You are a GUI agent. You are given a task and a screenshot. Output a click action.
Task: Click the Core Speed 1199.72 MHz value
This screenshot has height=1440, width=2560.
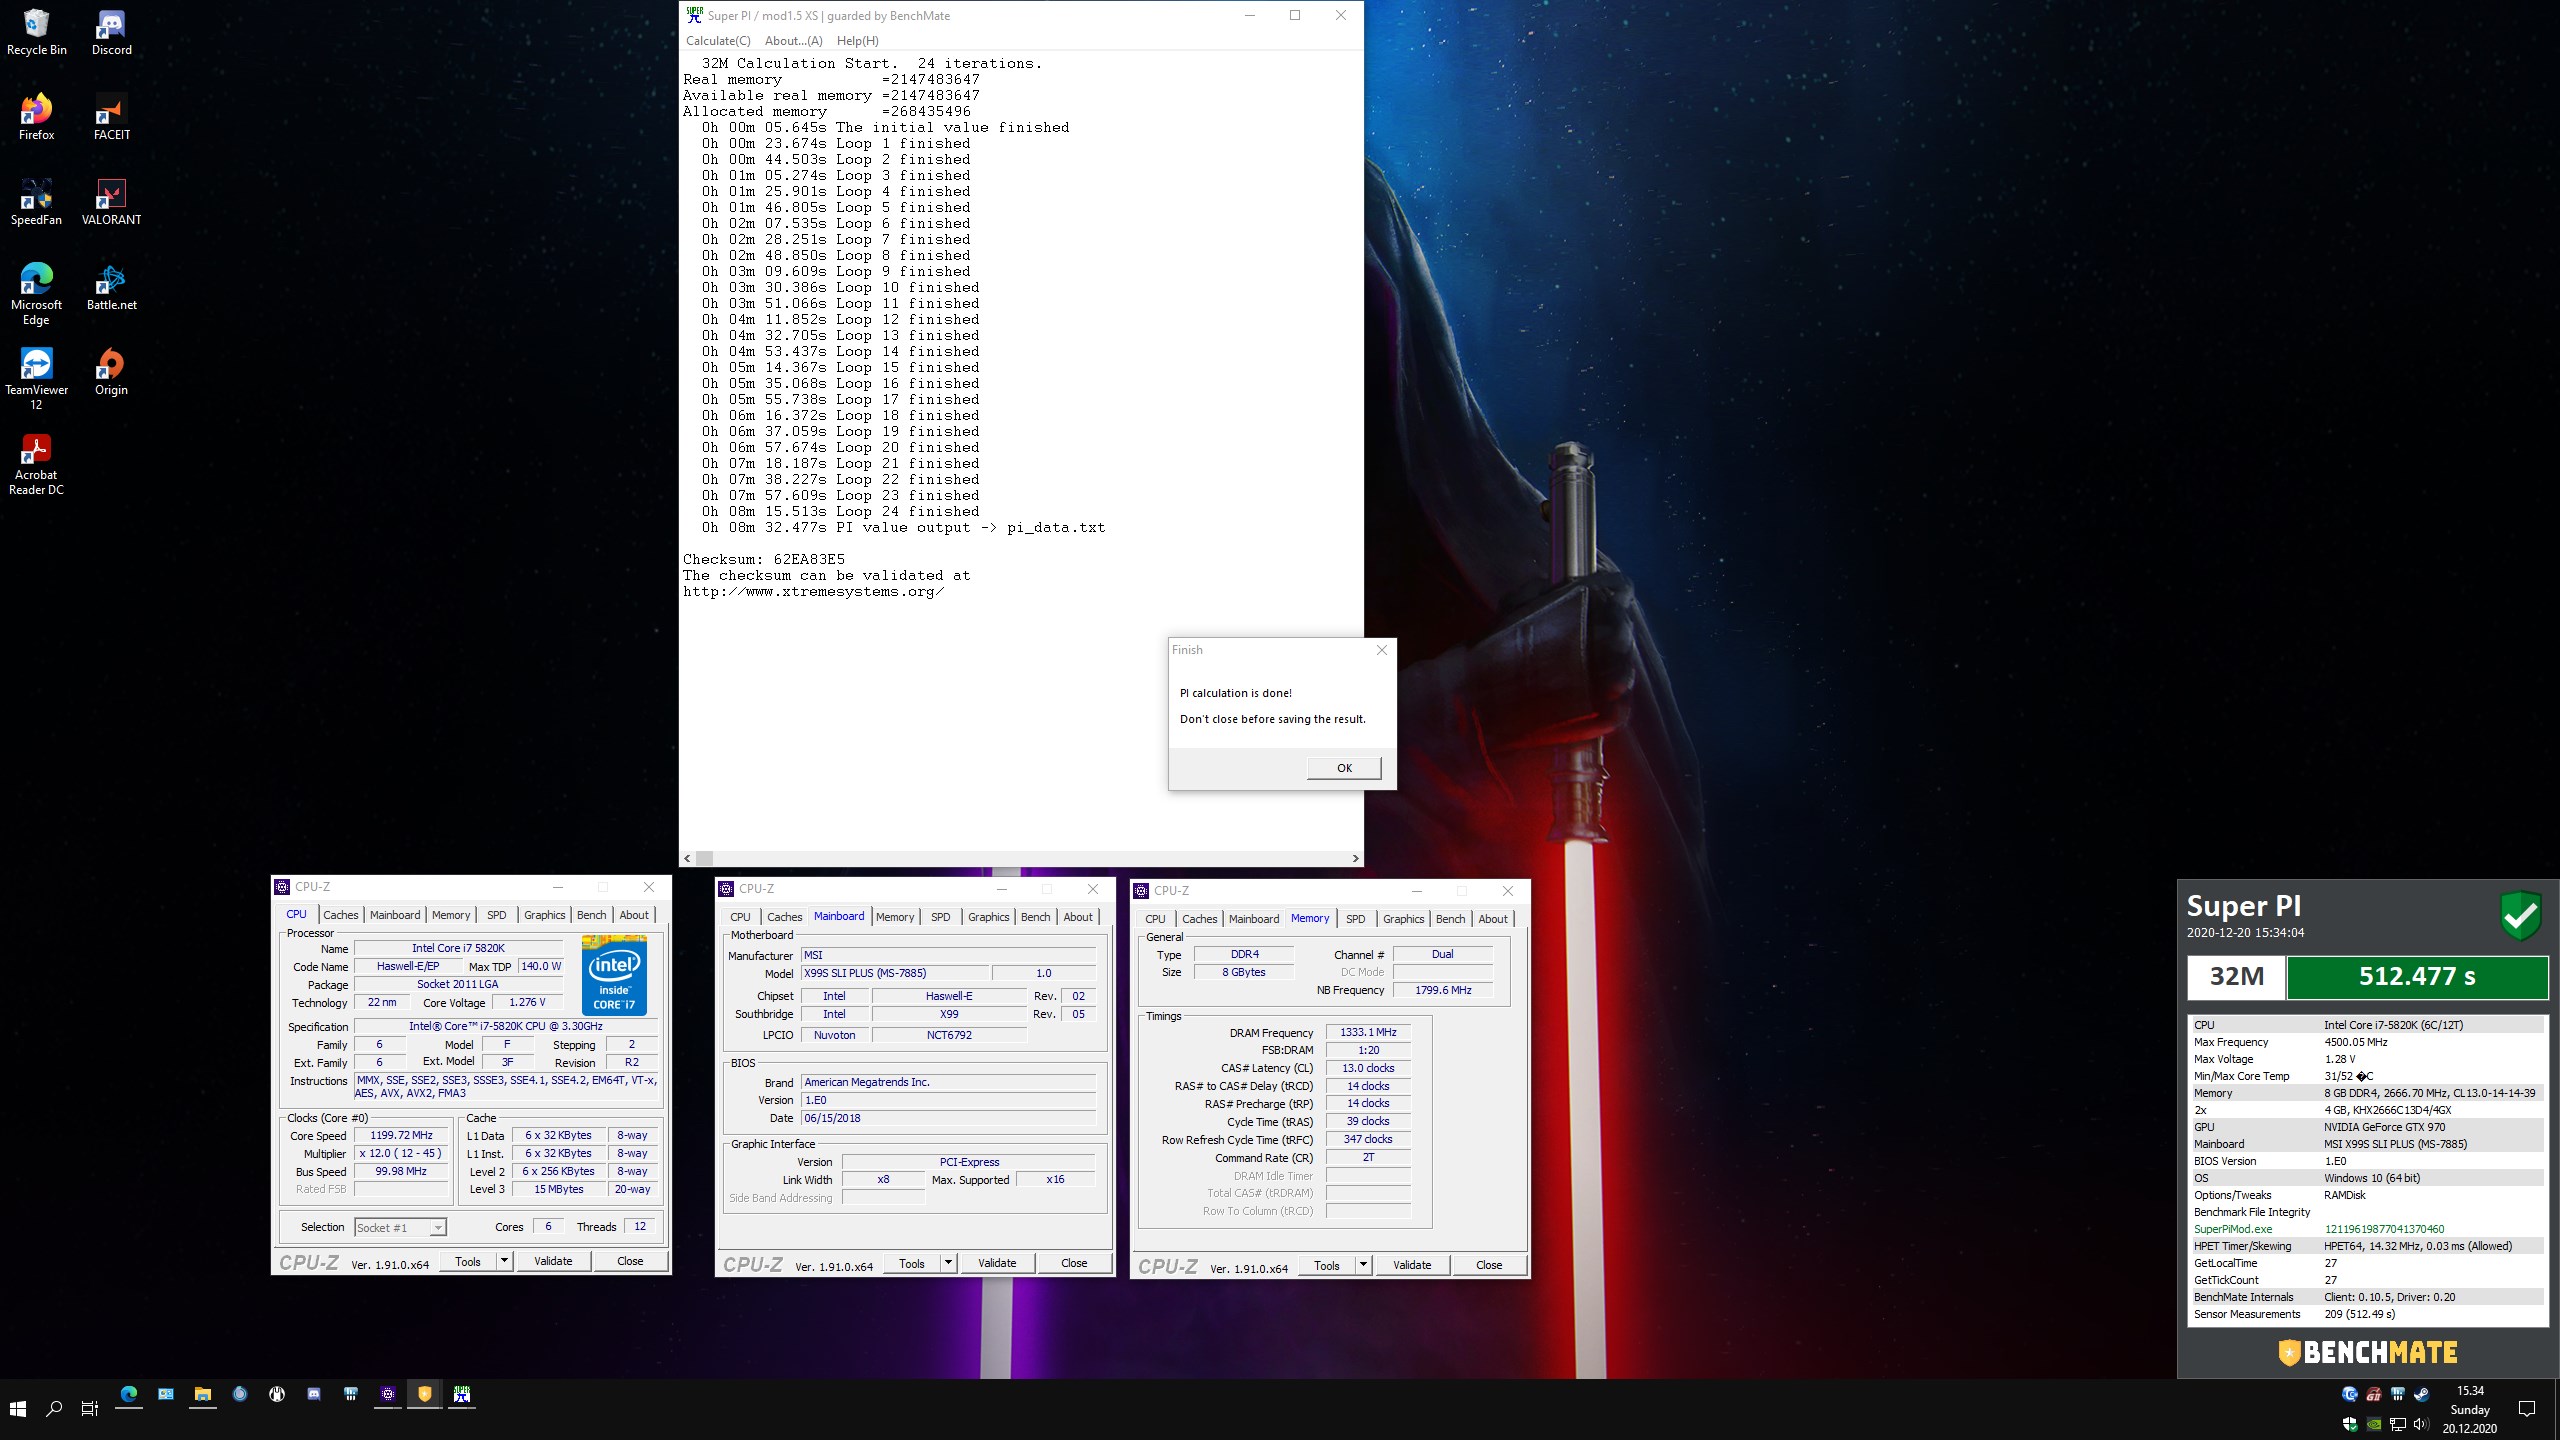coord(401,1135)
